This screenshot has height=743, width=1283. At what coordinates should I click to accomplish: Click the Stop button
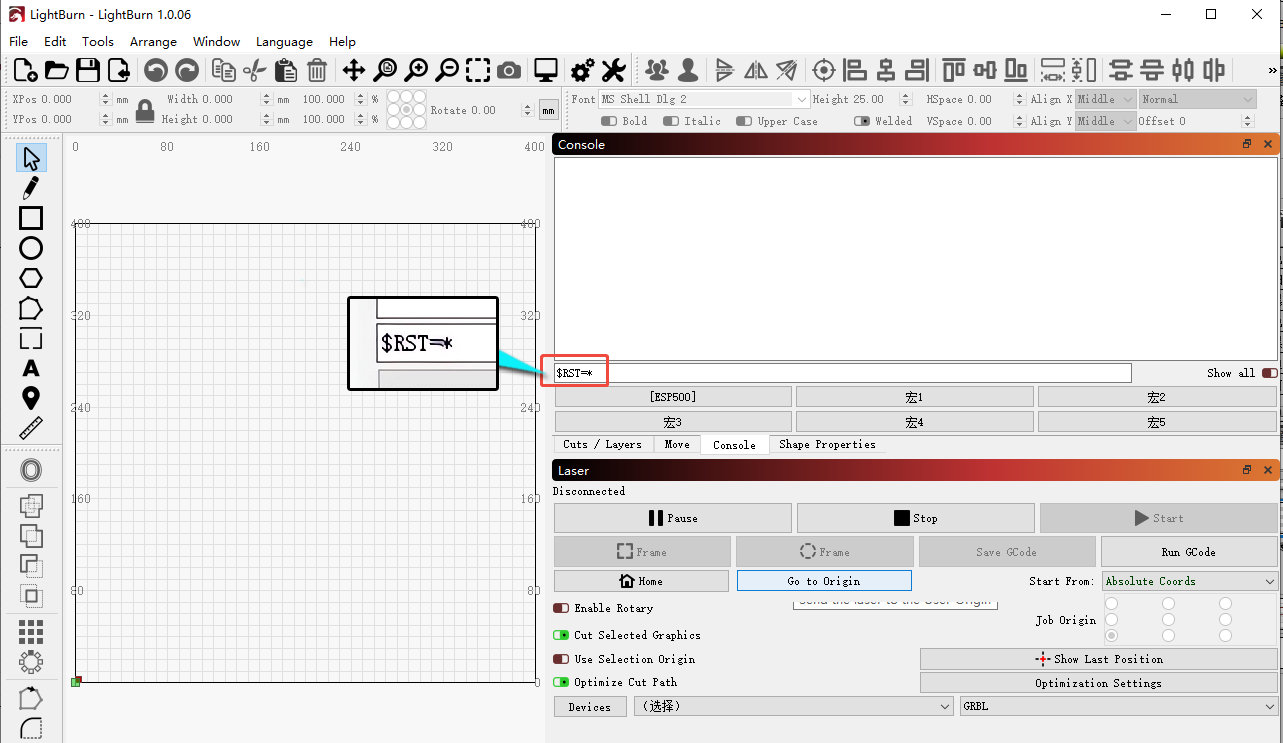916,518
